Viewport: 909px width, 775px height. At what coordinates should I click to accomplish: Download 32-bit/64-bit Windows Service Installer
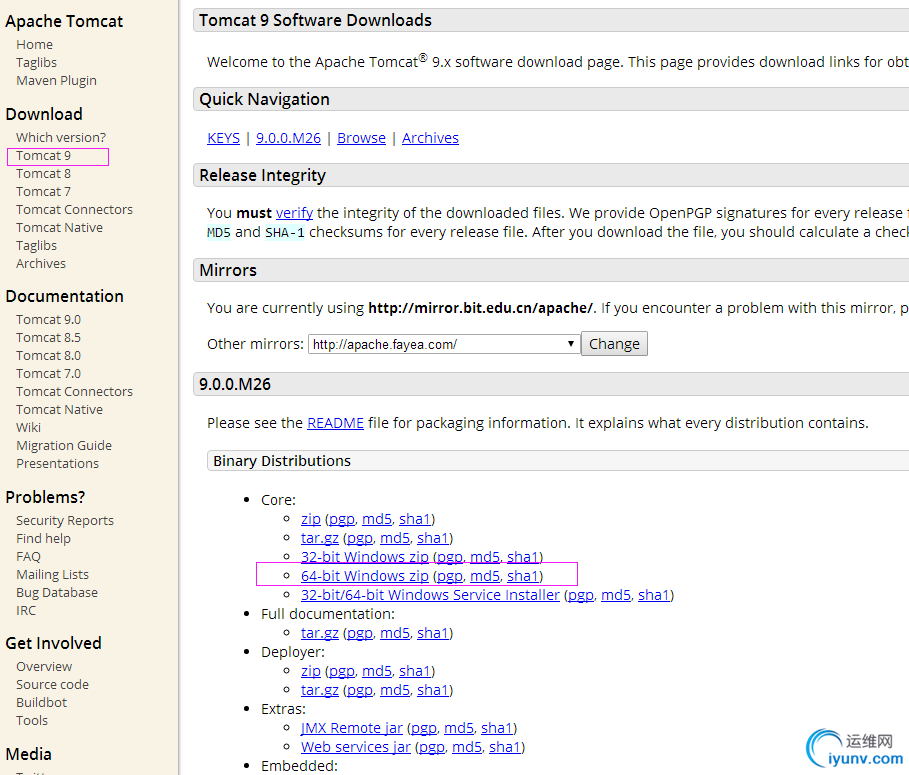click(x=430, y=595)
